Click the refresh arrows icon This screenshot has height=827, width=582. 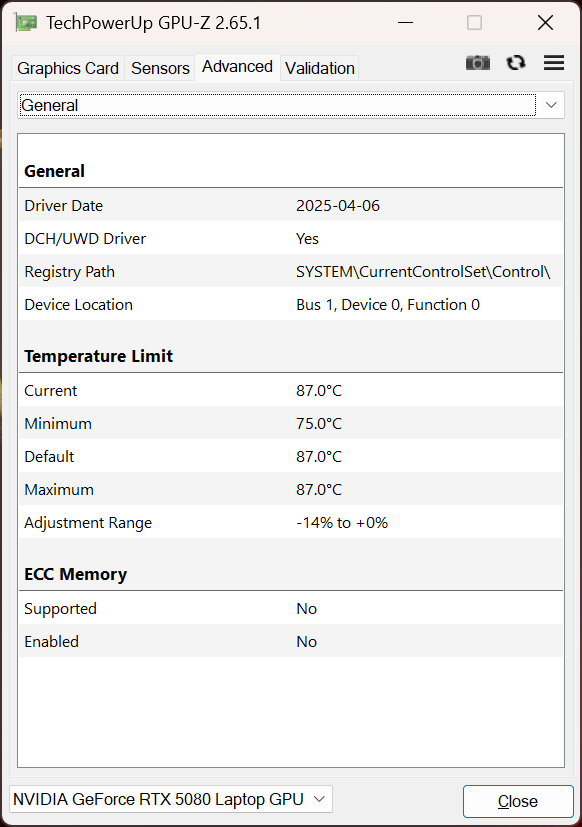point(516,63)
